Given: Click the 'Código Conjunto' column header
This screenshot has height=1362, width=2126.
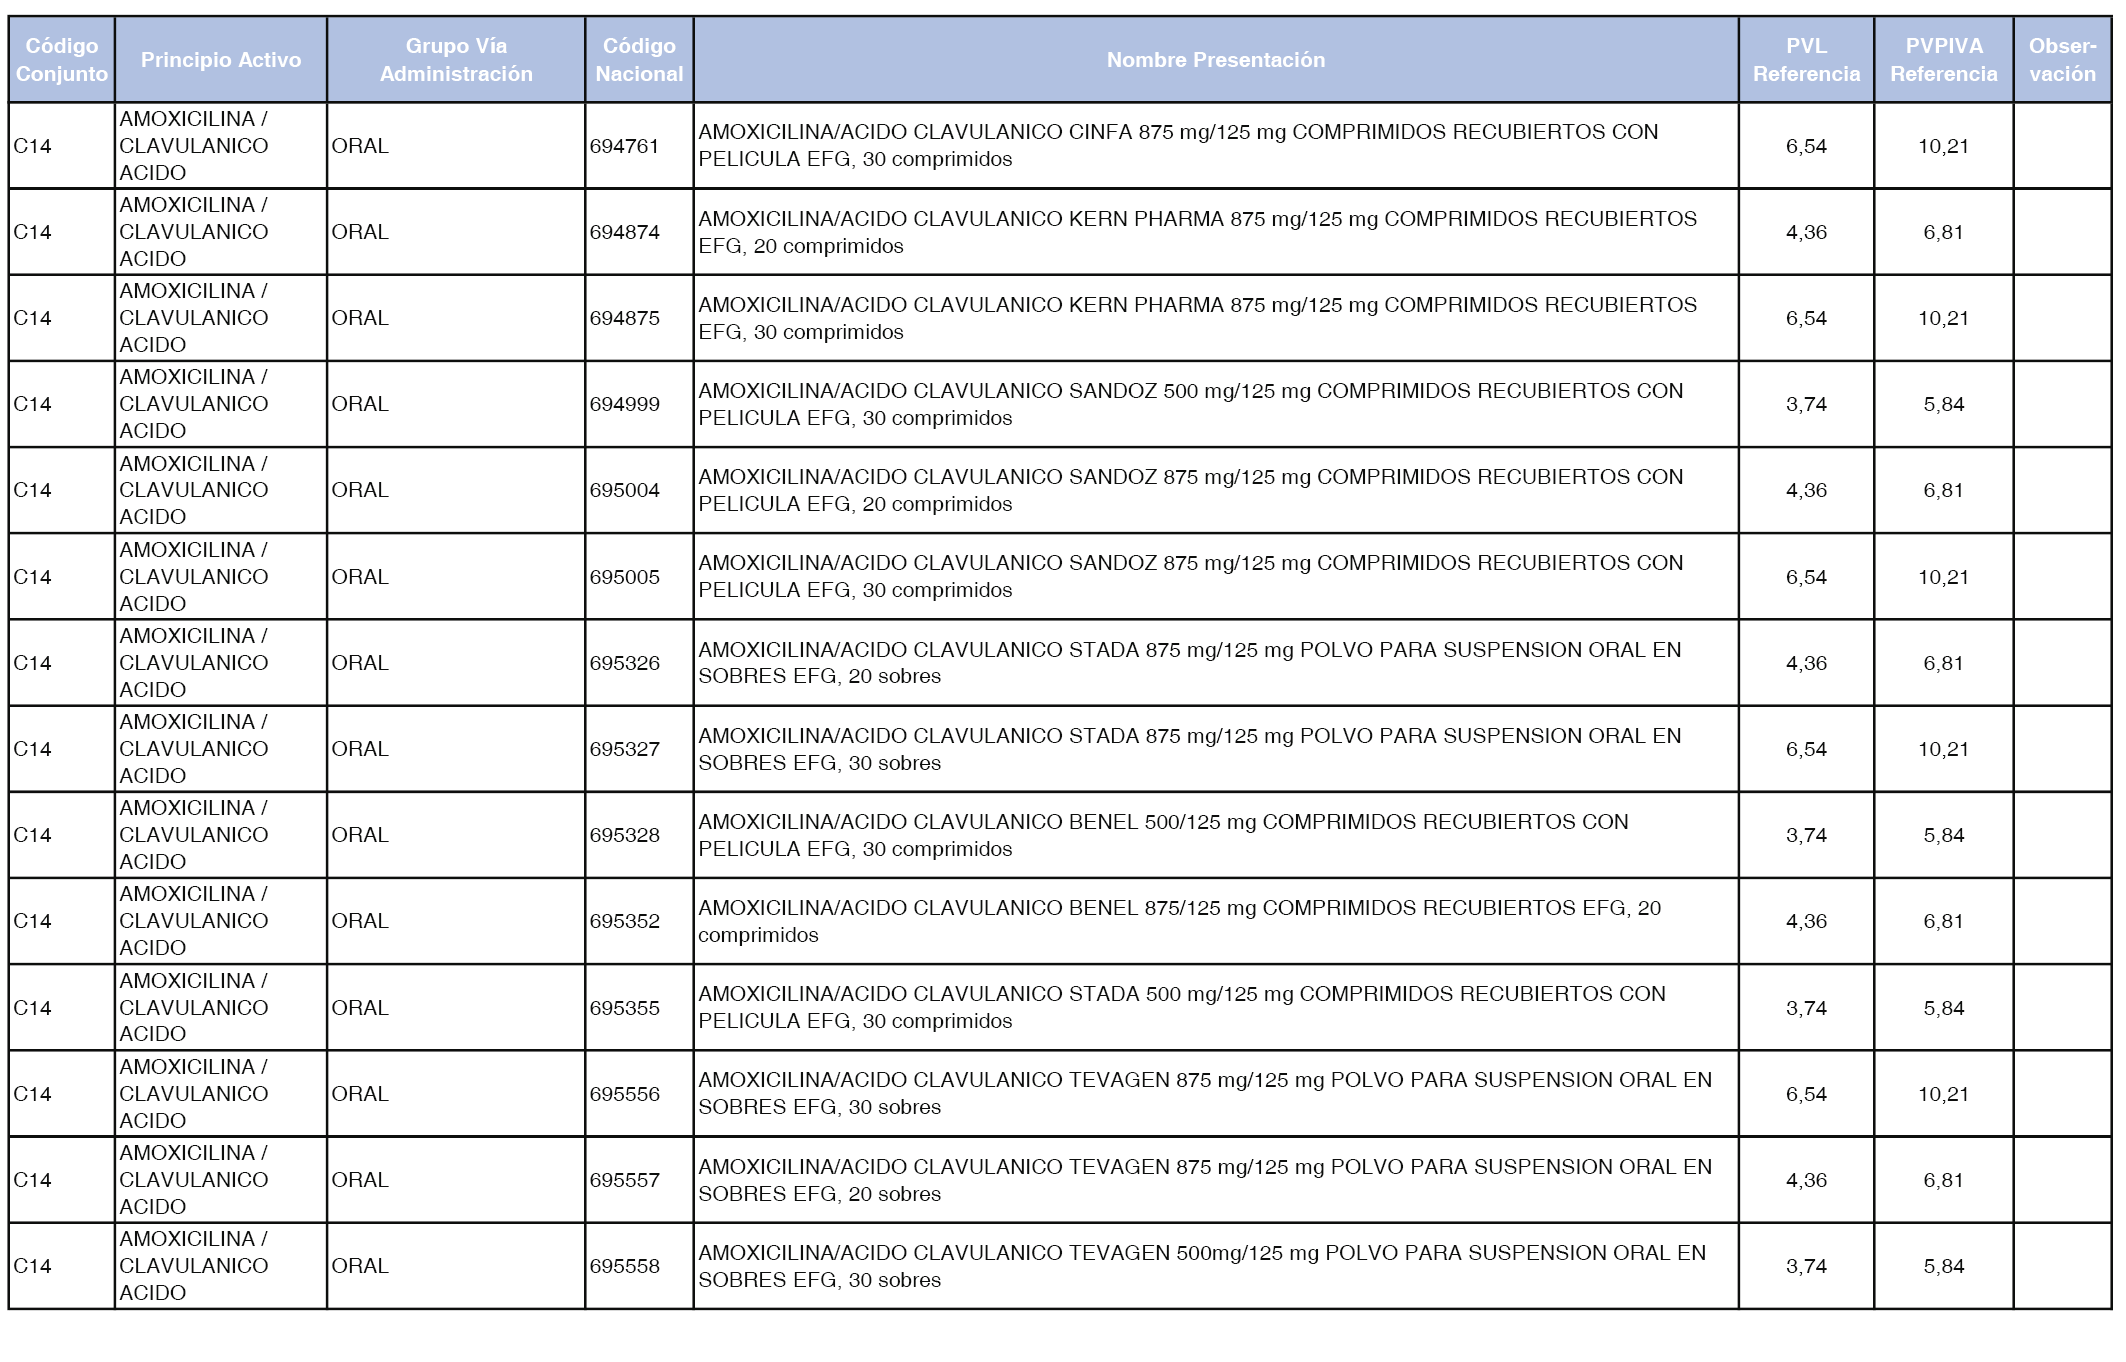Looking at the screenshot, I should pos(62,60).
